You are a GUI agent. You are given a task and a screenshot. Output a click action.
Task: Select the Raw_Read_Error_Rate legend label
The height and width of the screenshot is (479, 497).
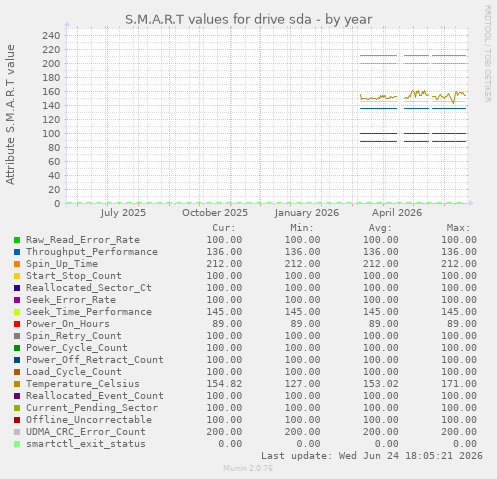pos(83,240)
